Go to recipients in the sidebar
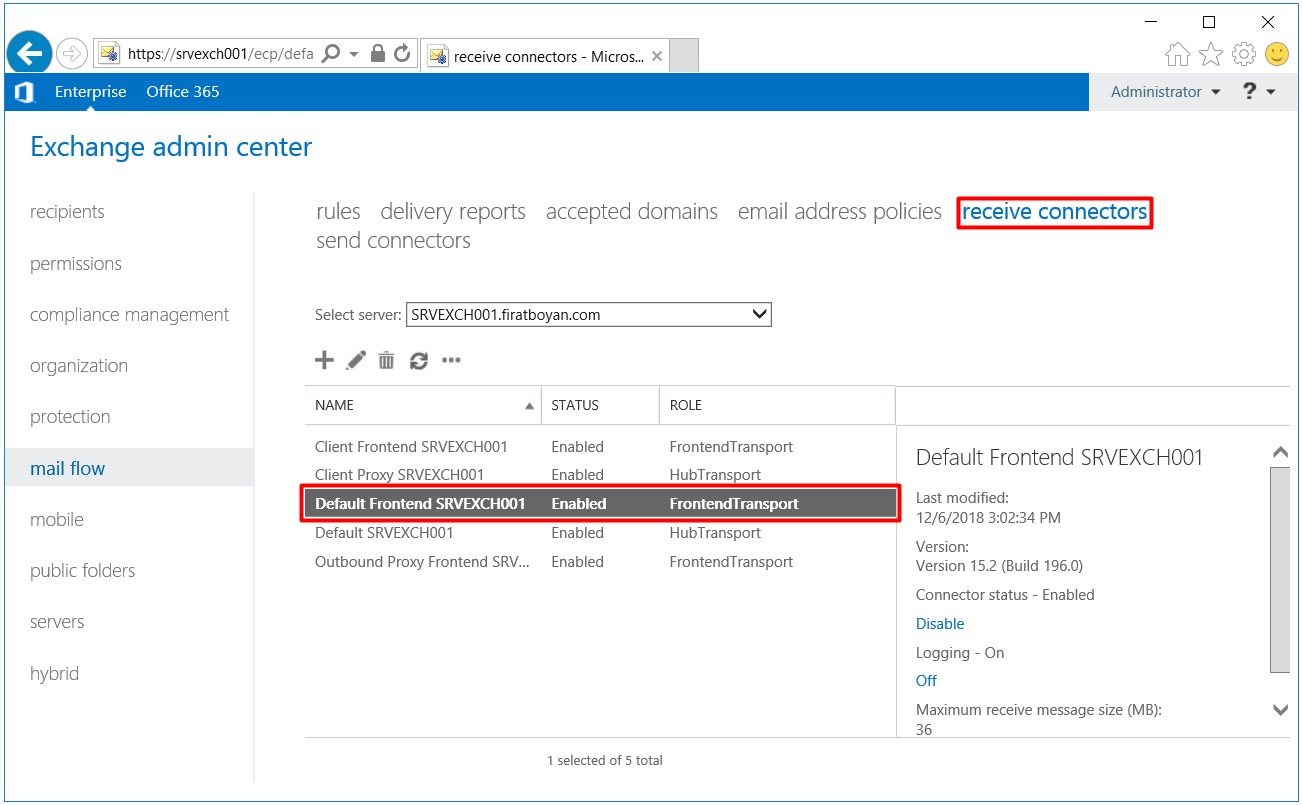Viewport: 1302px width, 805px height. coord(67,212)
